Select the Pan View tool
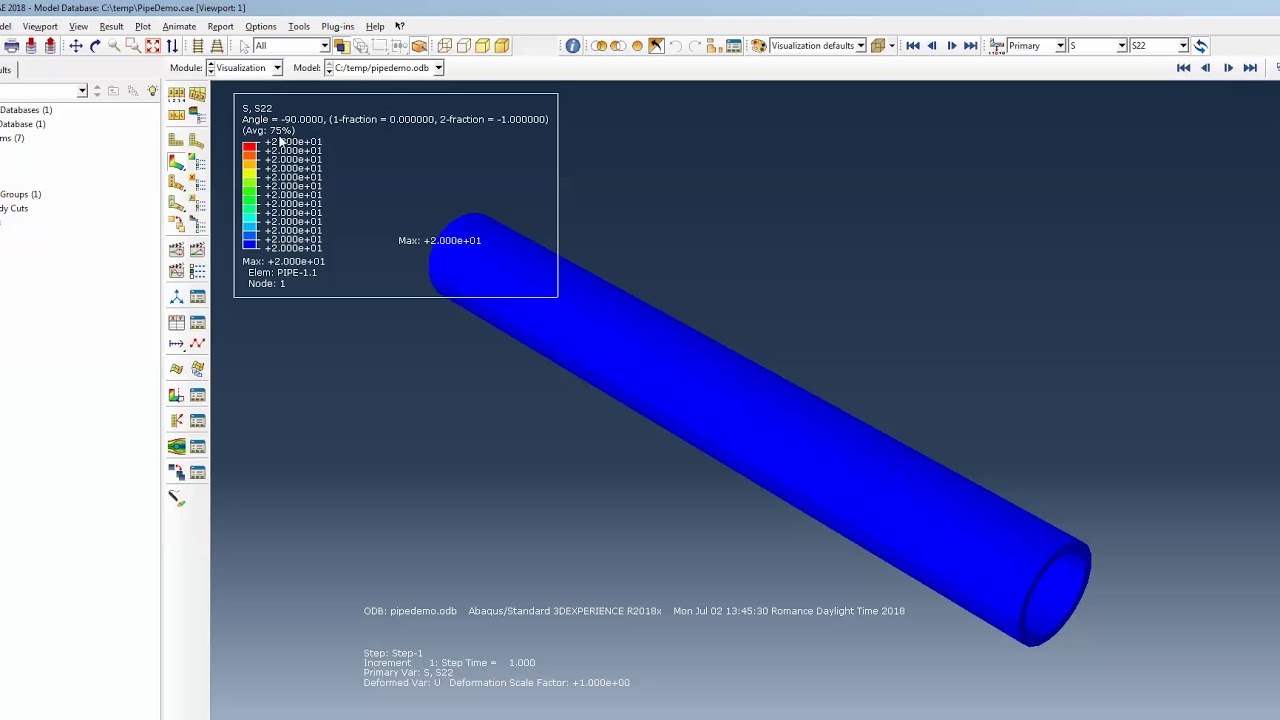Screen dimensions: 1280x720 (76, 46)
